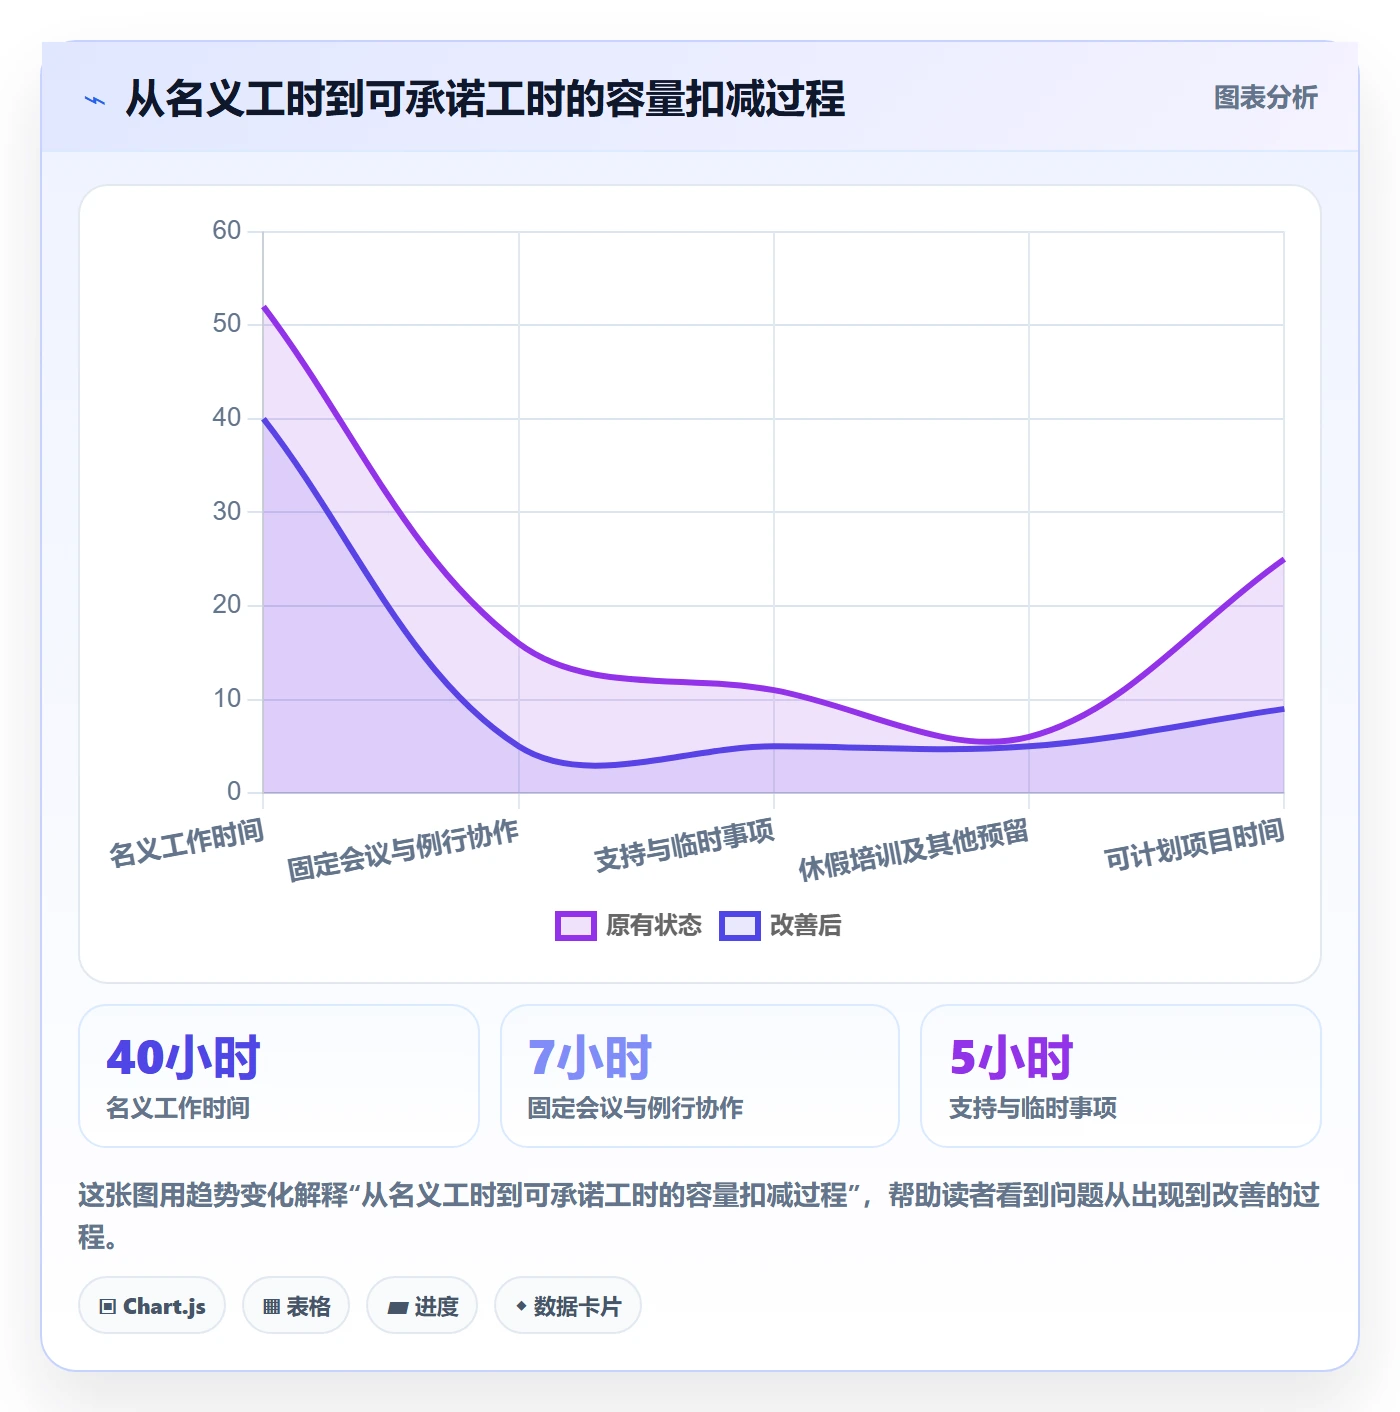Toggle the 原有状态 legend swatch

(576, 926)
